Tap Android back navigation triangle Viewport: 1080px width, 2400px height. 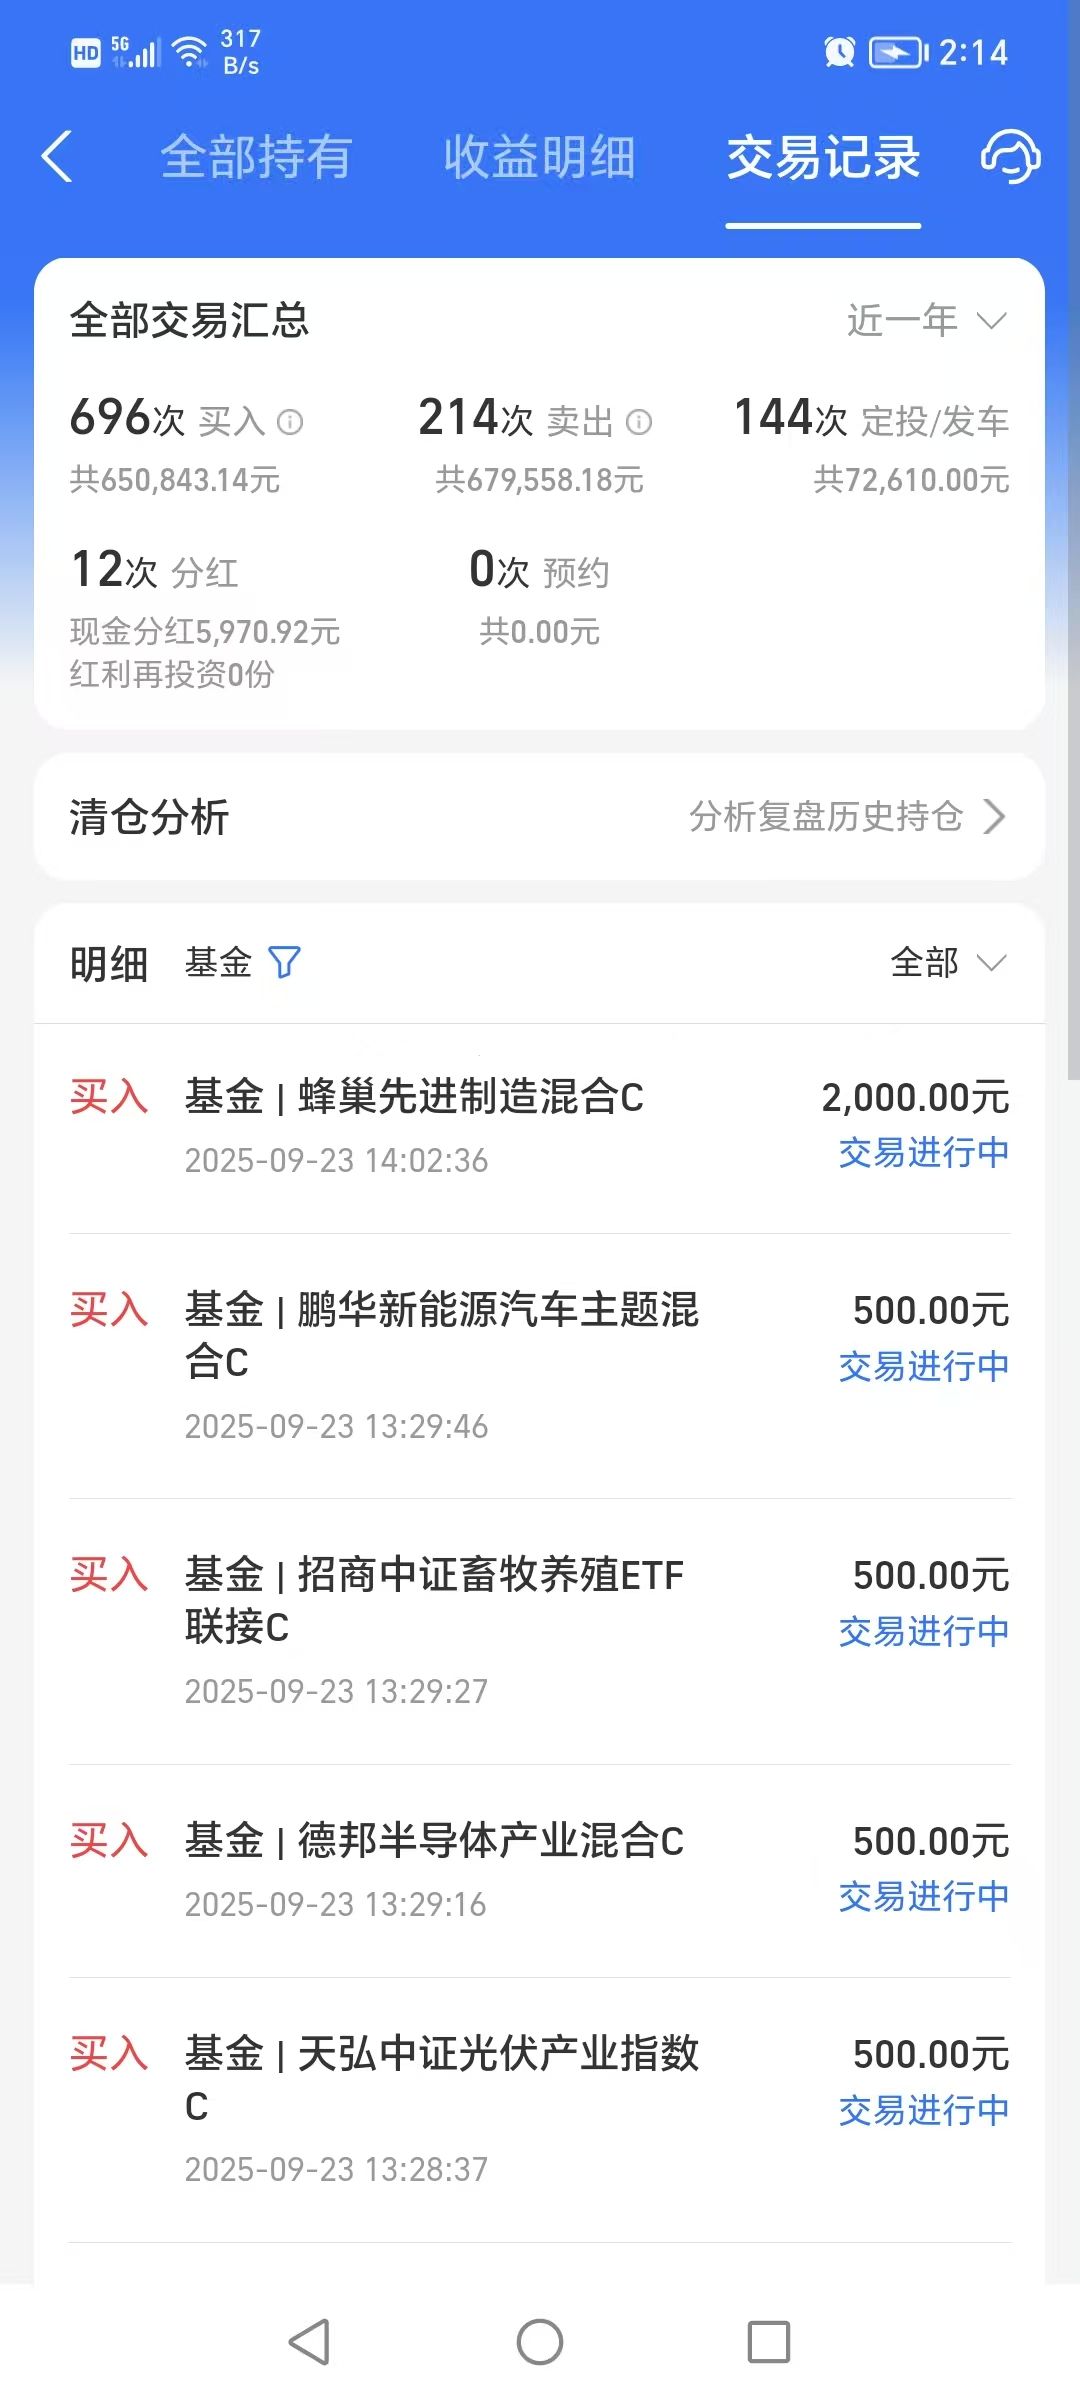[x=310, y=2342]
